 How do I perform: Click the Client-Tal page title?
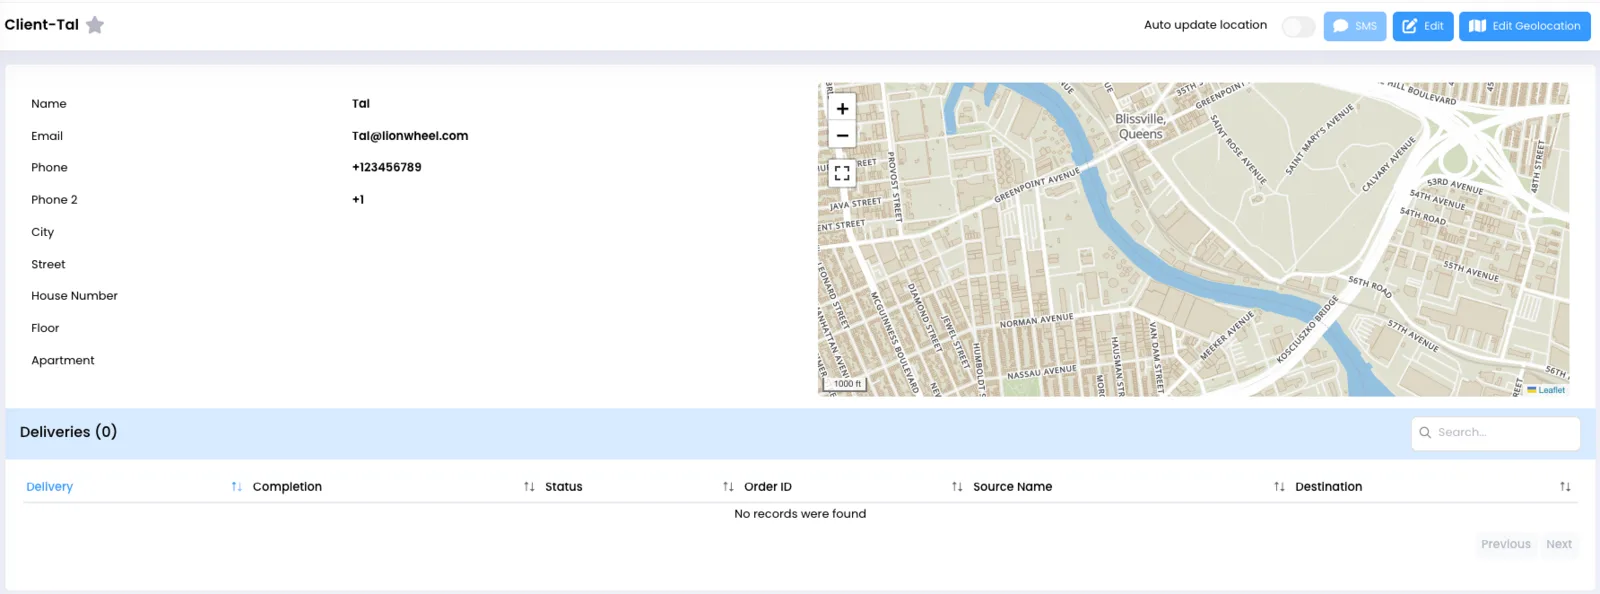[x=41, y=25]
